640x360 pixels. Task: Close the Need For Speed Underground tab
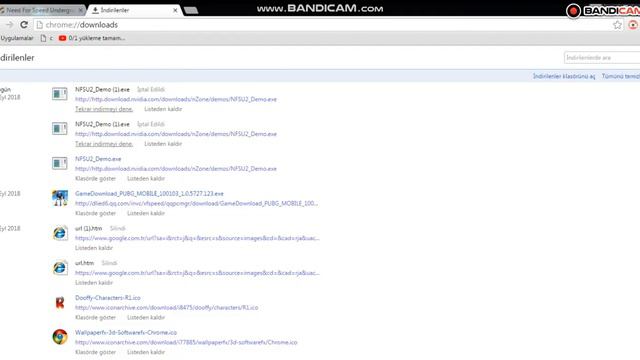coord(80,10)
